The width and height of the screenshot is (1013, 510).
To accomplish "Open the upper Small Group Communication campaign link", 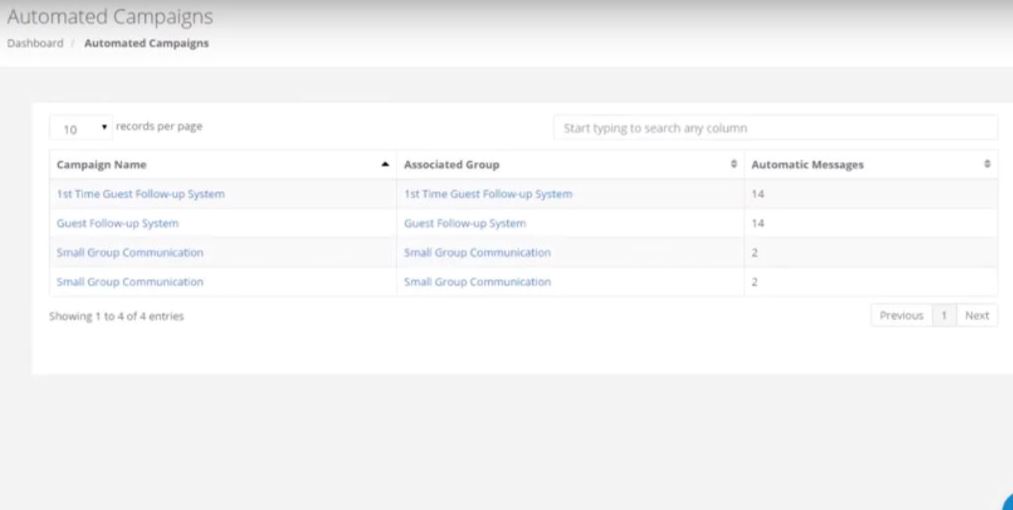I will pyautogui.click(x=130, y=252).
